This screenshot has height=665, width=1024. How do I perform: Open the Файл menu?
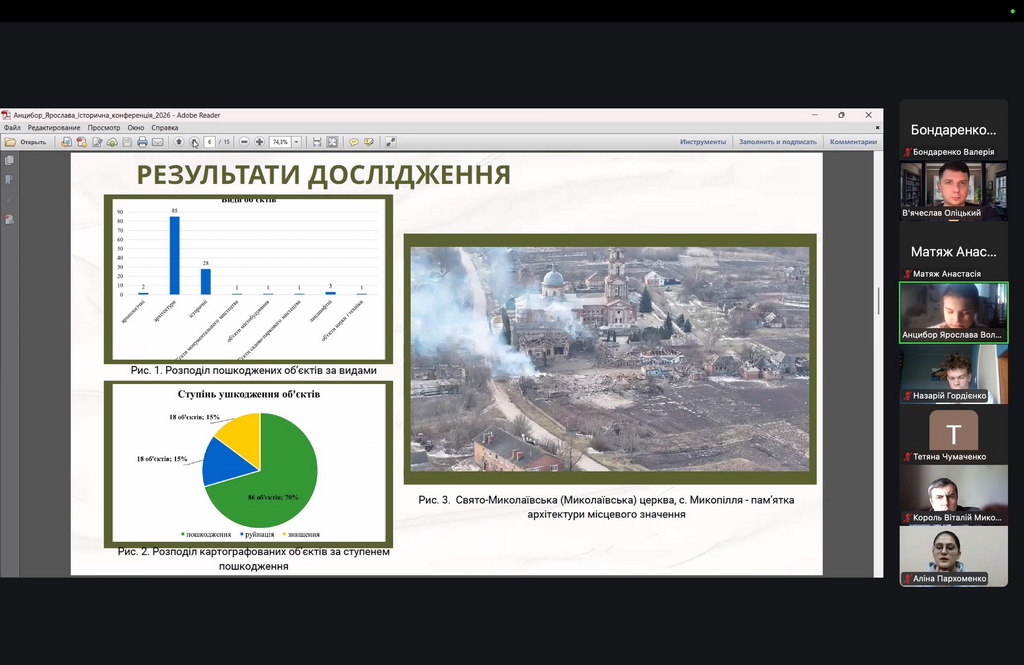[x=12, y=128]
